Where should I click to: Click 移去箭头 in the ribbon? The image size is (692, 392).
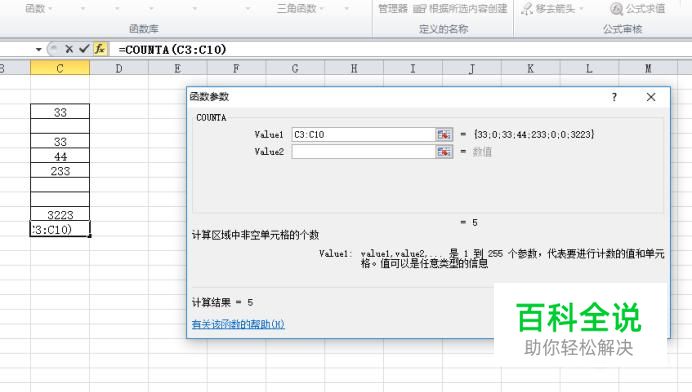(552, 8)
